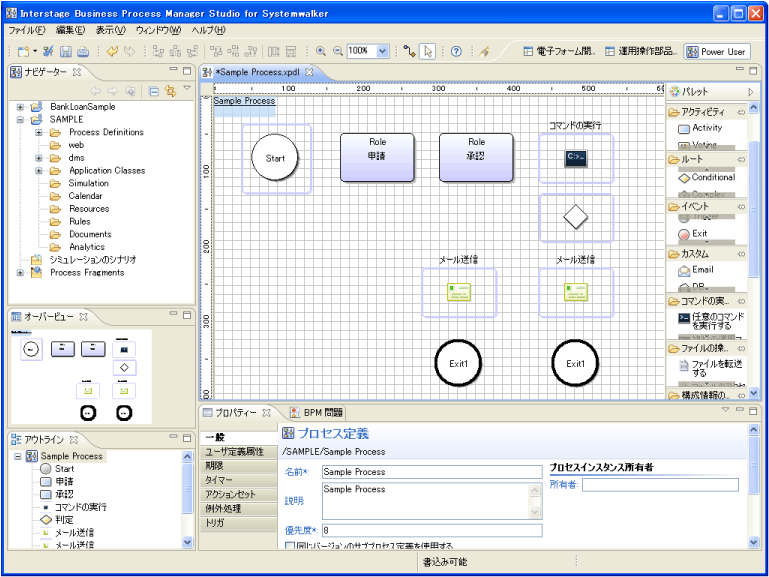769x577 pixels.
Task: Open the 表示 menu
Action: click(x=110, y=30)
